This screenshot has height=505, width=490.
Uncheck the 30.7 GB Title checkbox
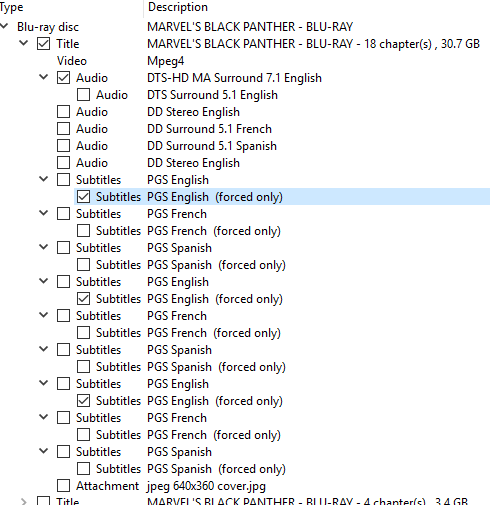(43, 44)
